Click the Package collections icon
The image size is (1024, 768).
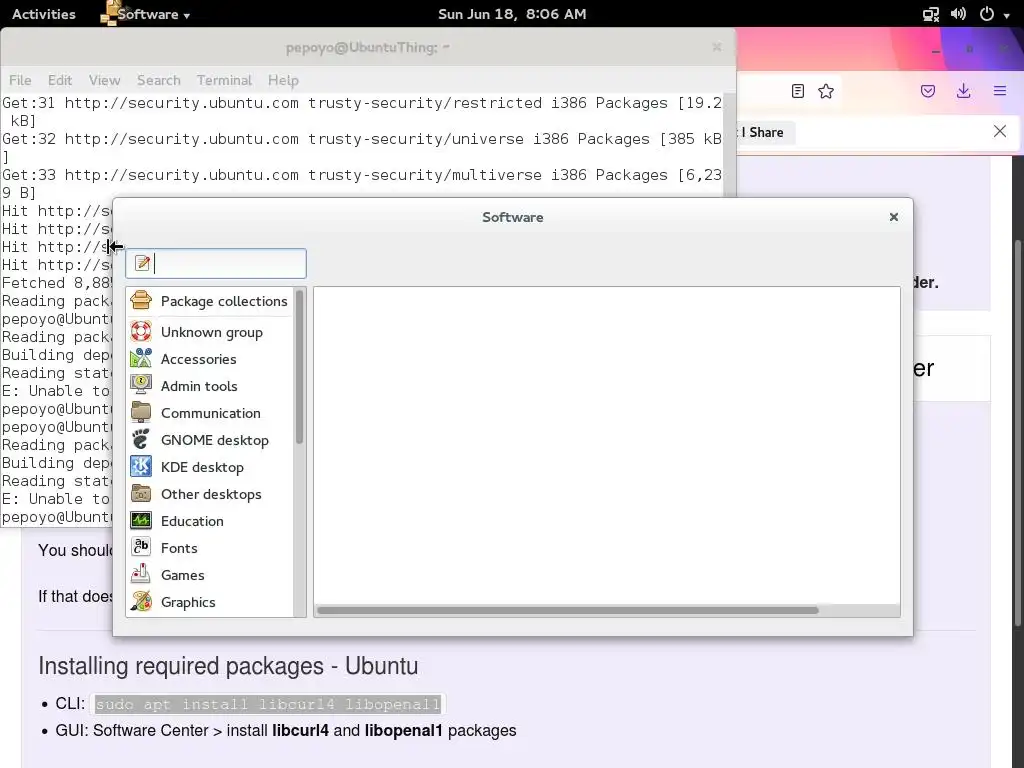coord(141,300)
